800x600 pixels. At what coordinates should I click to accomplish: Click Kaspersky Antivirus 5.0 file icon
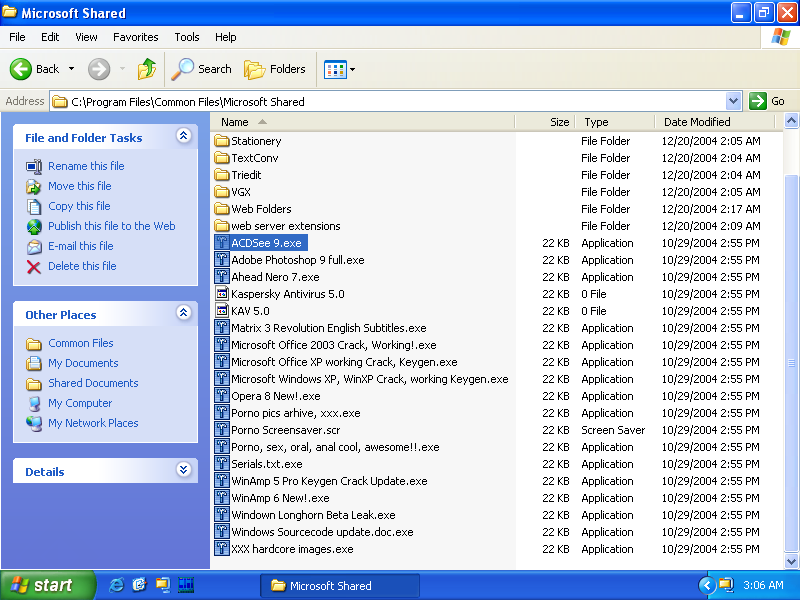tap(221, 294)
